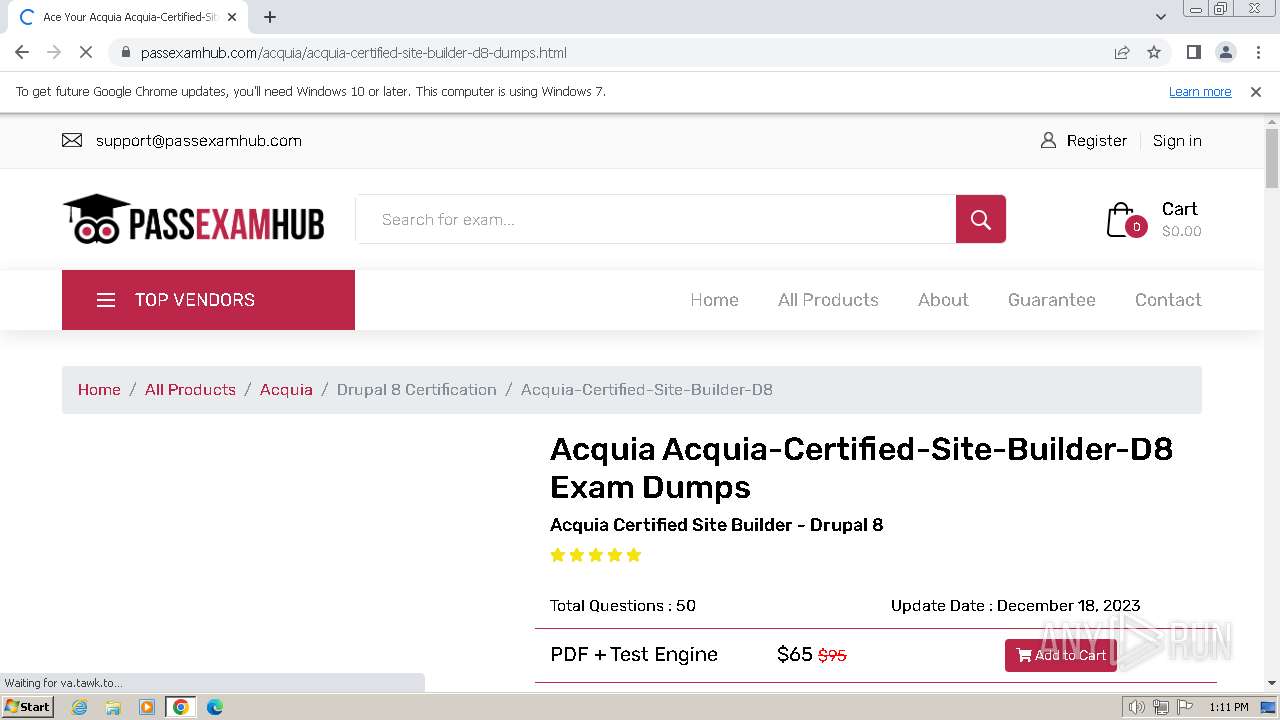Viewport: 1280px width, 720px height.
Task: Click the Chrome taskbar icon
Action: coord(181,707)
